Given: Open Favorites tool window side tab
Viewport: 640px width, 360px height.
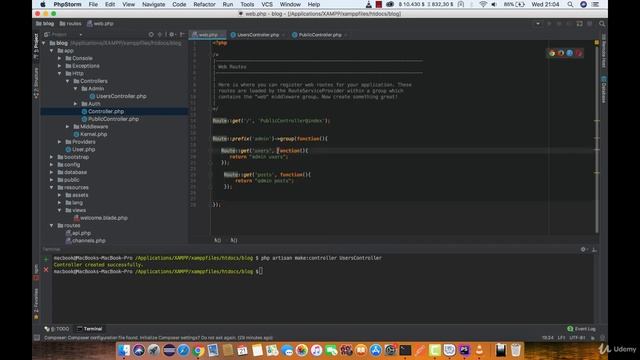Looking at the screenshot, I should (36, 304).
